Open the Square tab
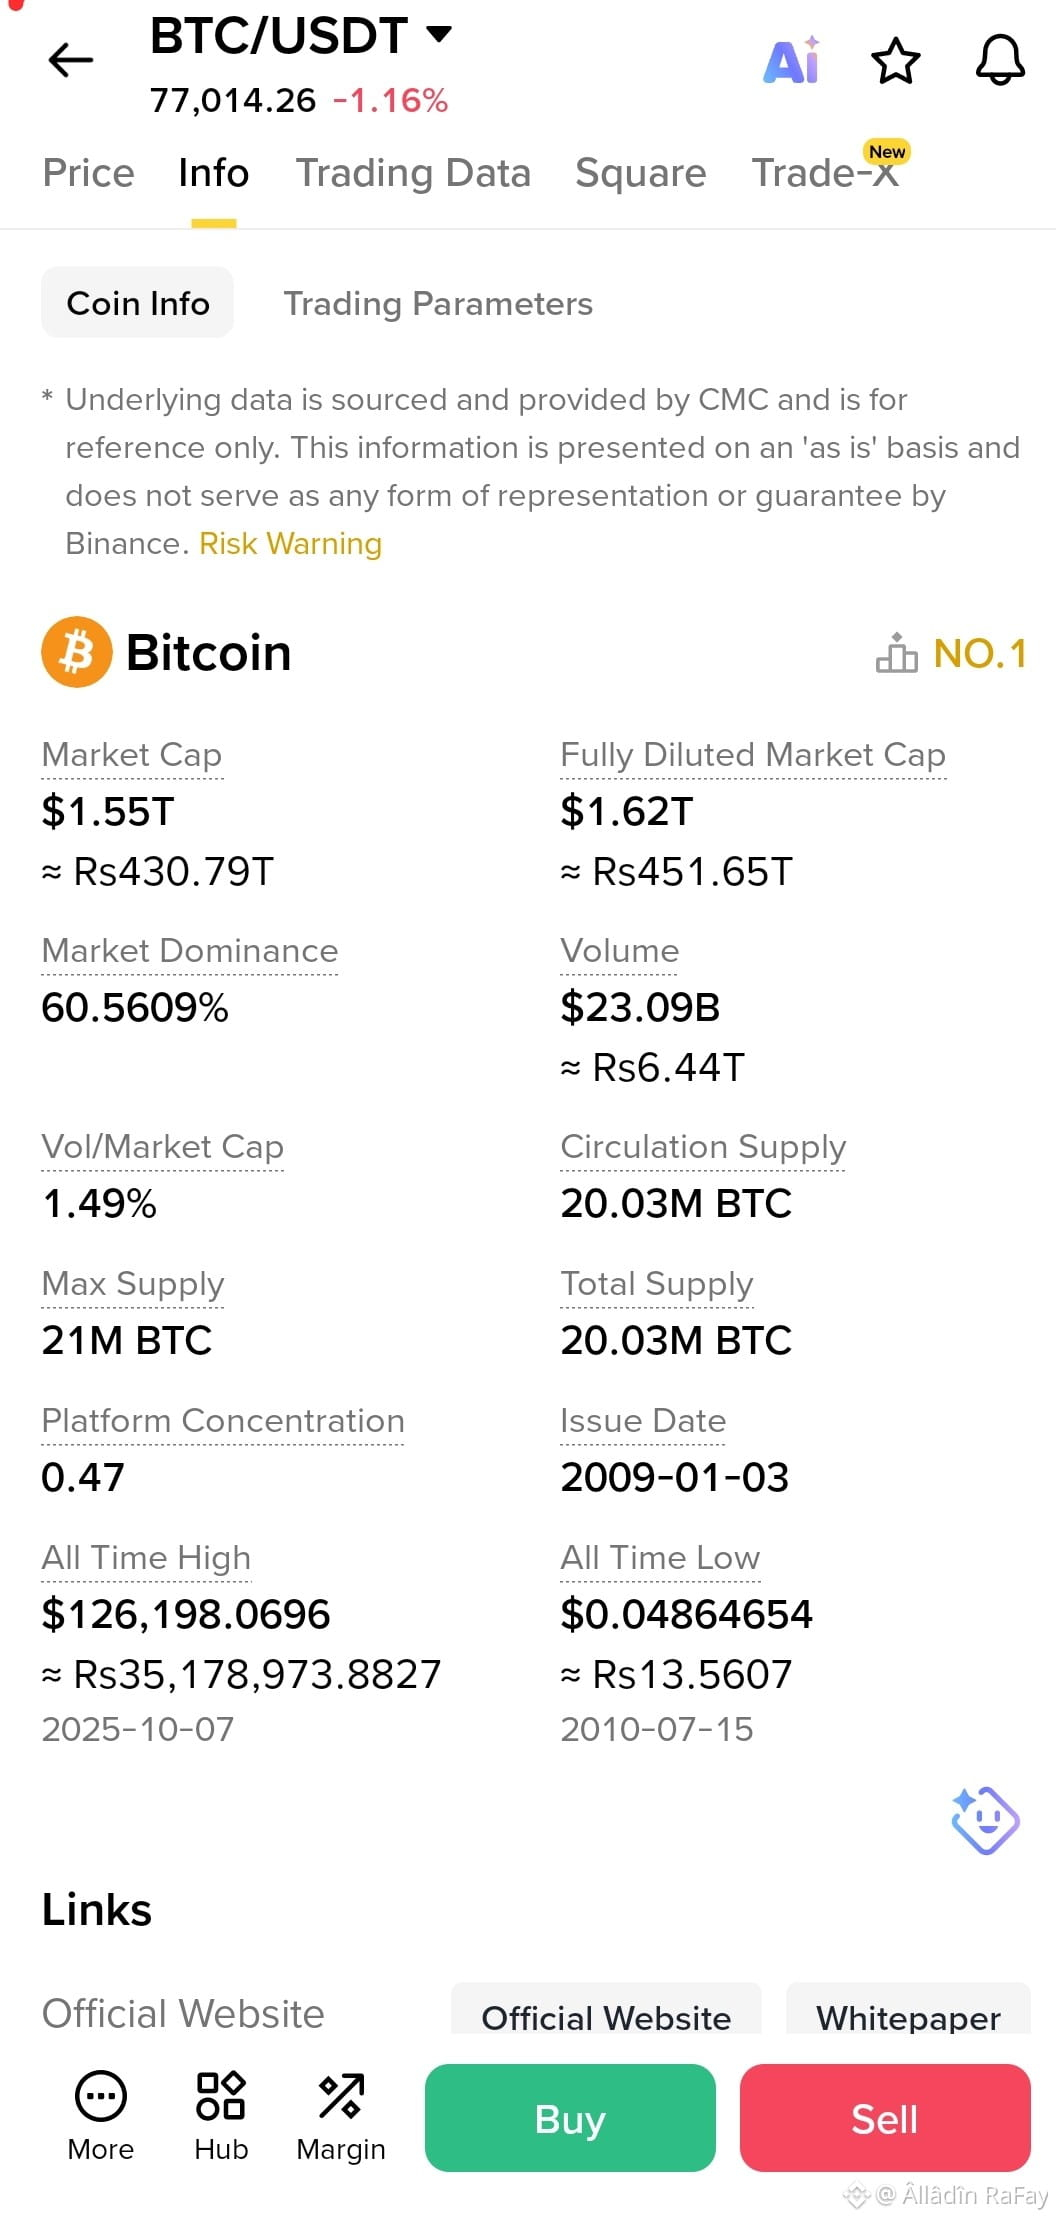The height and width of the screenshot is (2220, 1056). pyautogui.click(x=641, y=173)
